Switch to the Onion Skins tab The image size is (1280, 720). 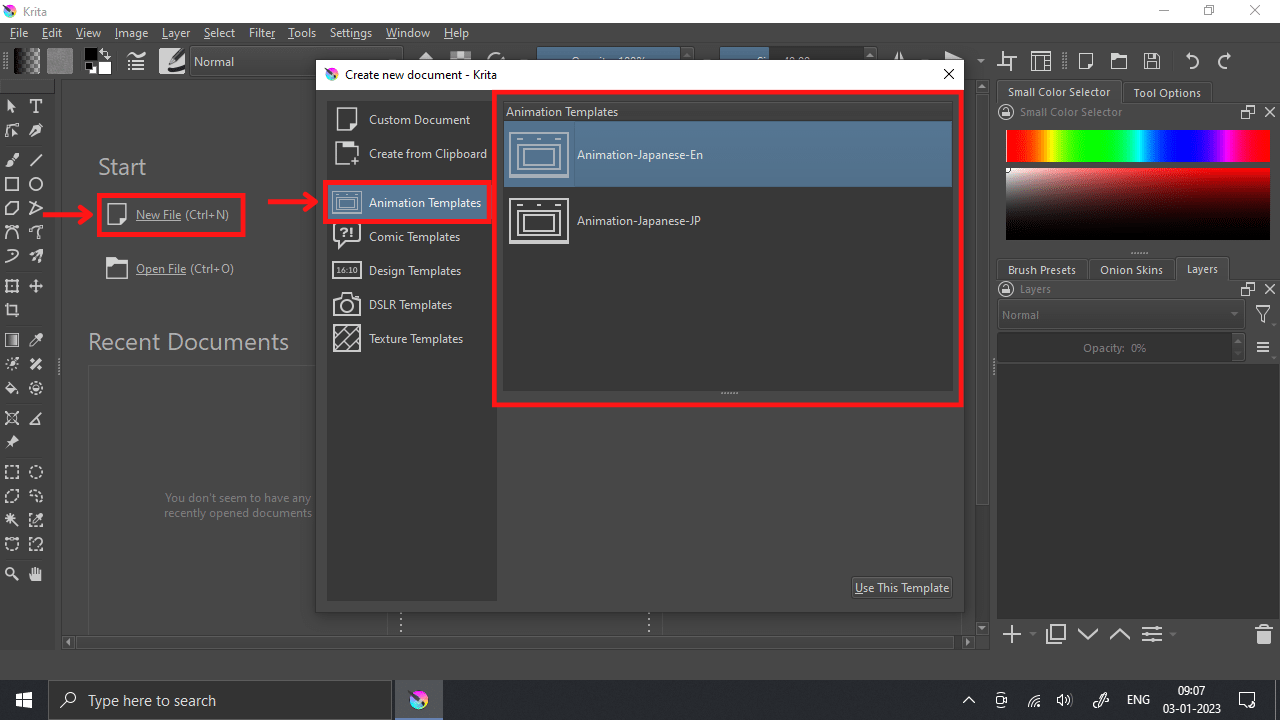pyautogui.click(x=1131, y=270)
